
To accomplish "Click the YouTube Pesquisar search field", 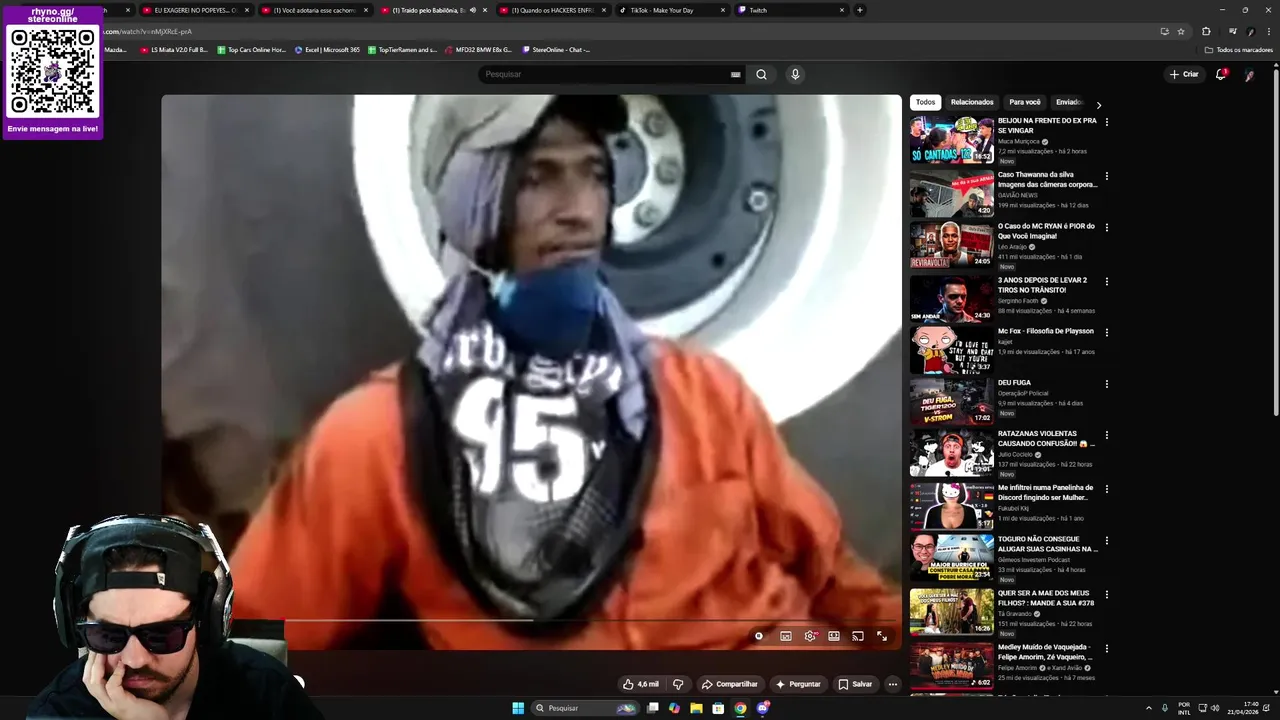I will click(x=610, y=74).
